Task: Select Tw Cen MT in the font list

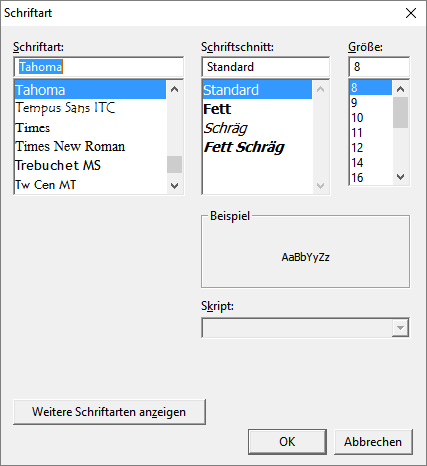Action: 91,184
